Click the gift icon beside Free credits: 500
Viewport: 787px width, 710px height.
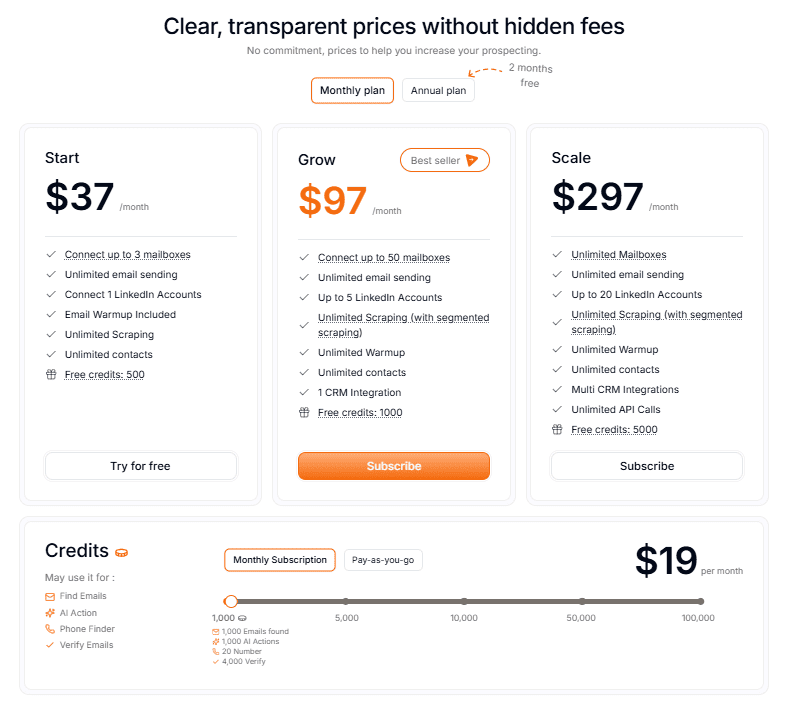pos(50,375)
